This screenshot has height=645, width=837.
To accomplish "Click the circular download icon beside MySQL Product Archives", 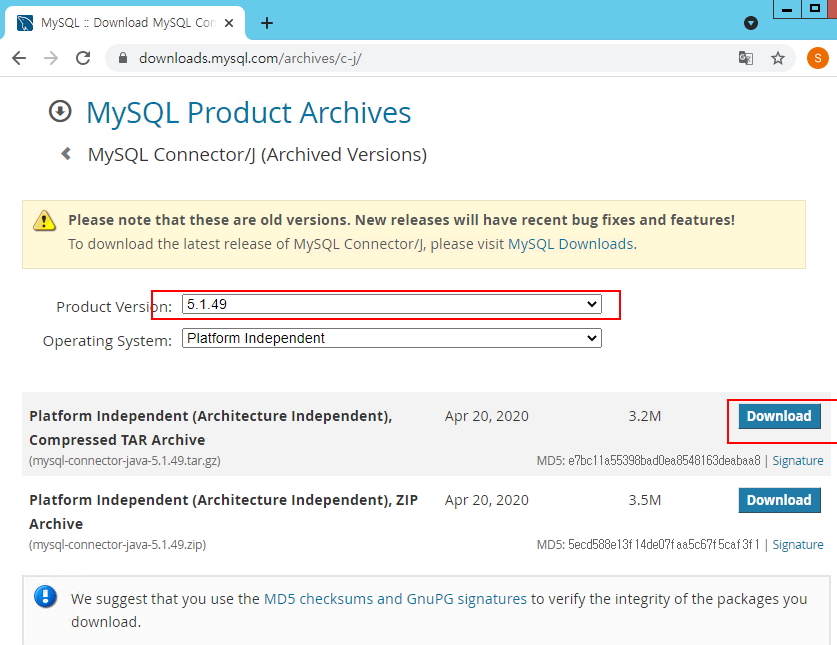I will [x=60, y=111].
